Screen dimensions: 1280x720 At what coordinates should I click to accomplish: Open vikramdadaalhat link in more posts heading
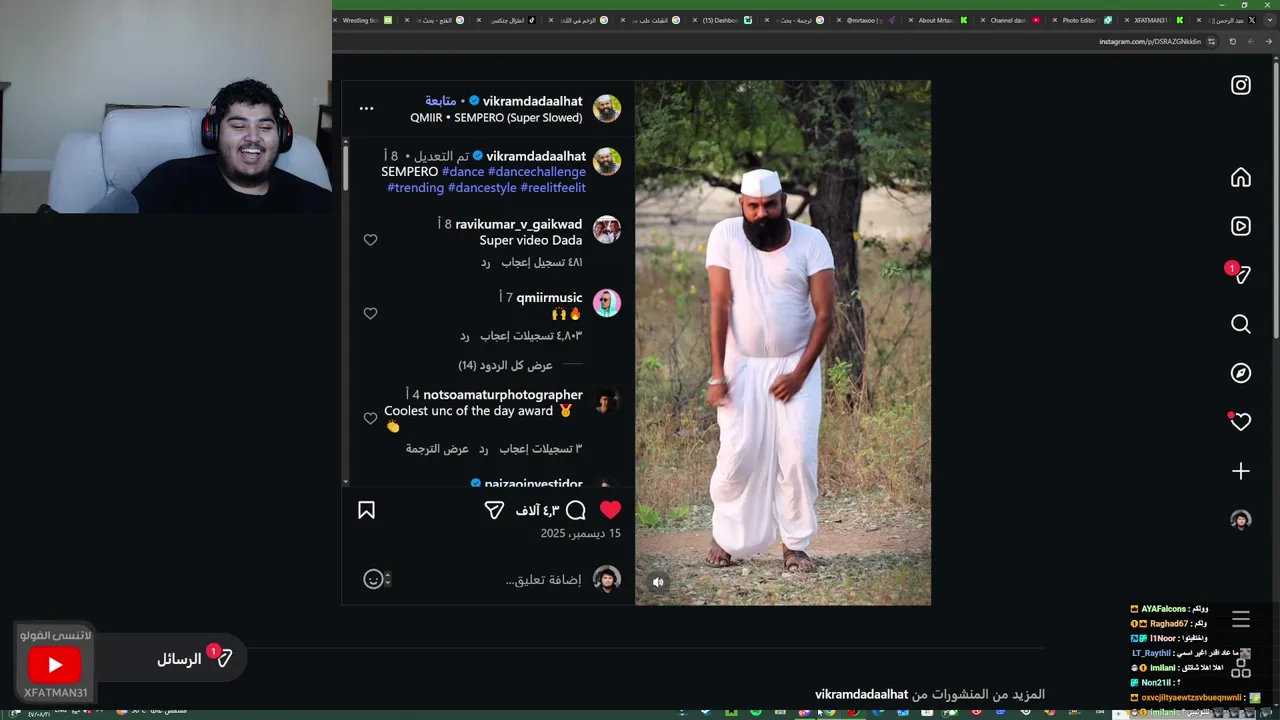point(861,694)
